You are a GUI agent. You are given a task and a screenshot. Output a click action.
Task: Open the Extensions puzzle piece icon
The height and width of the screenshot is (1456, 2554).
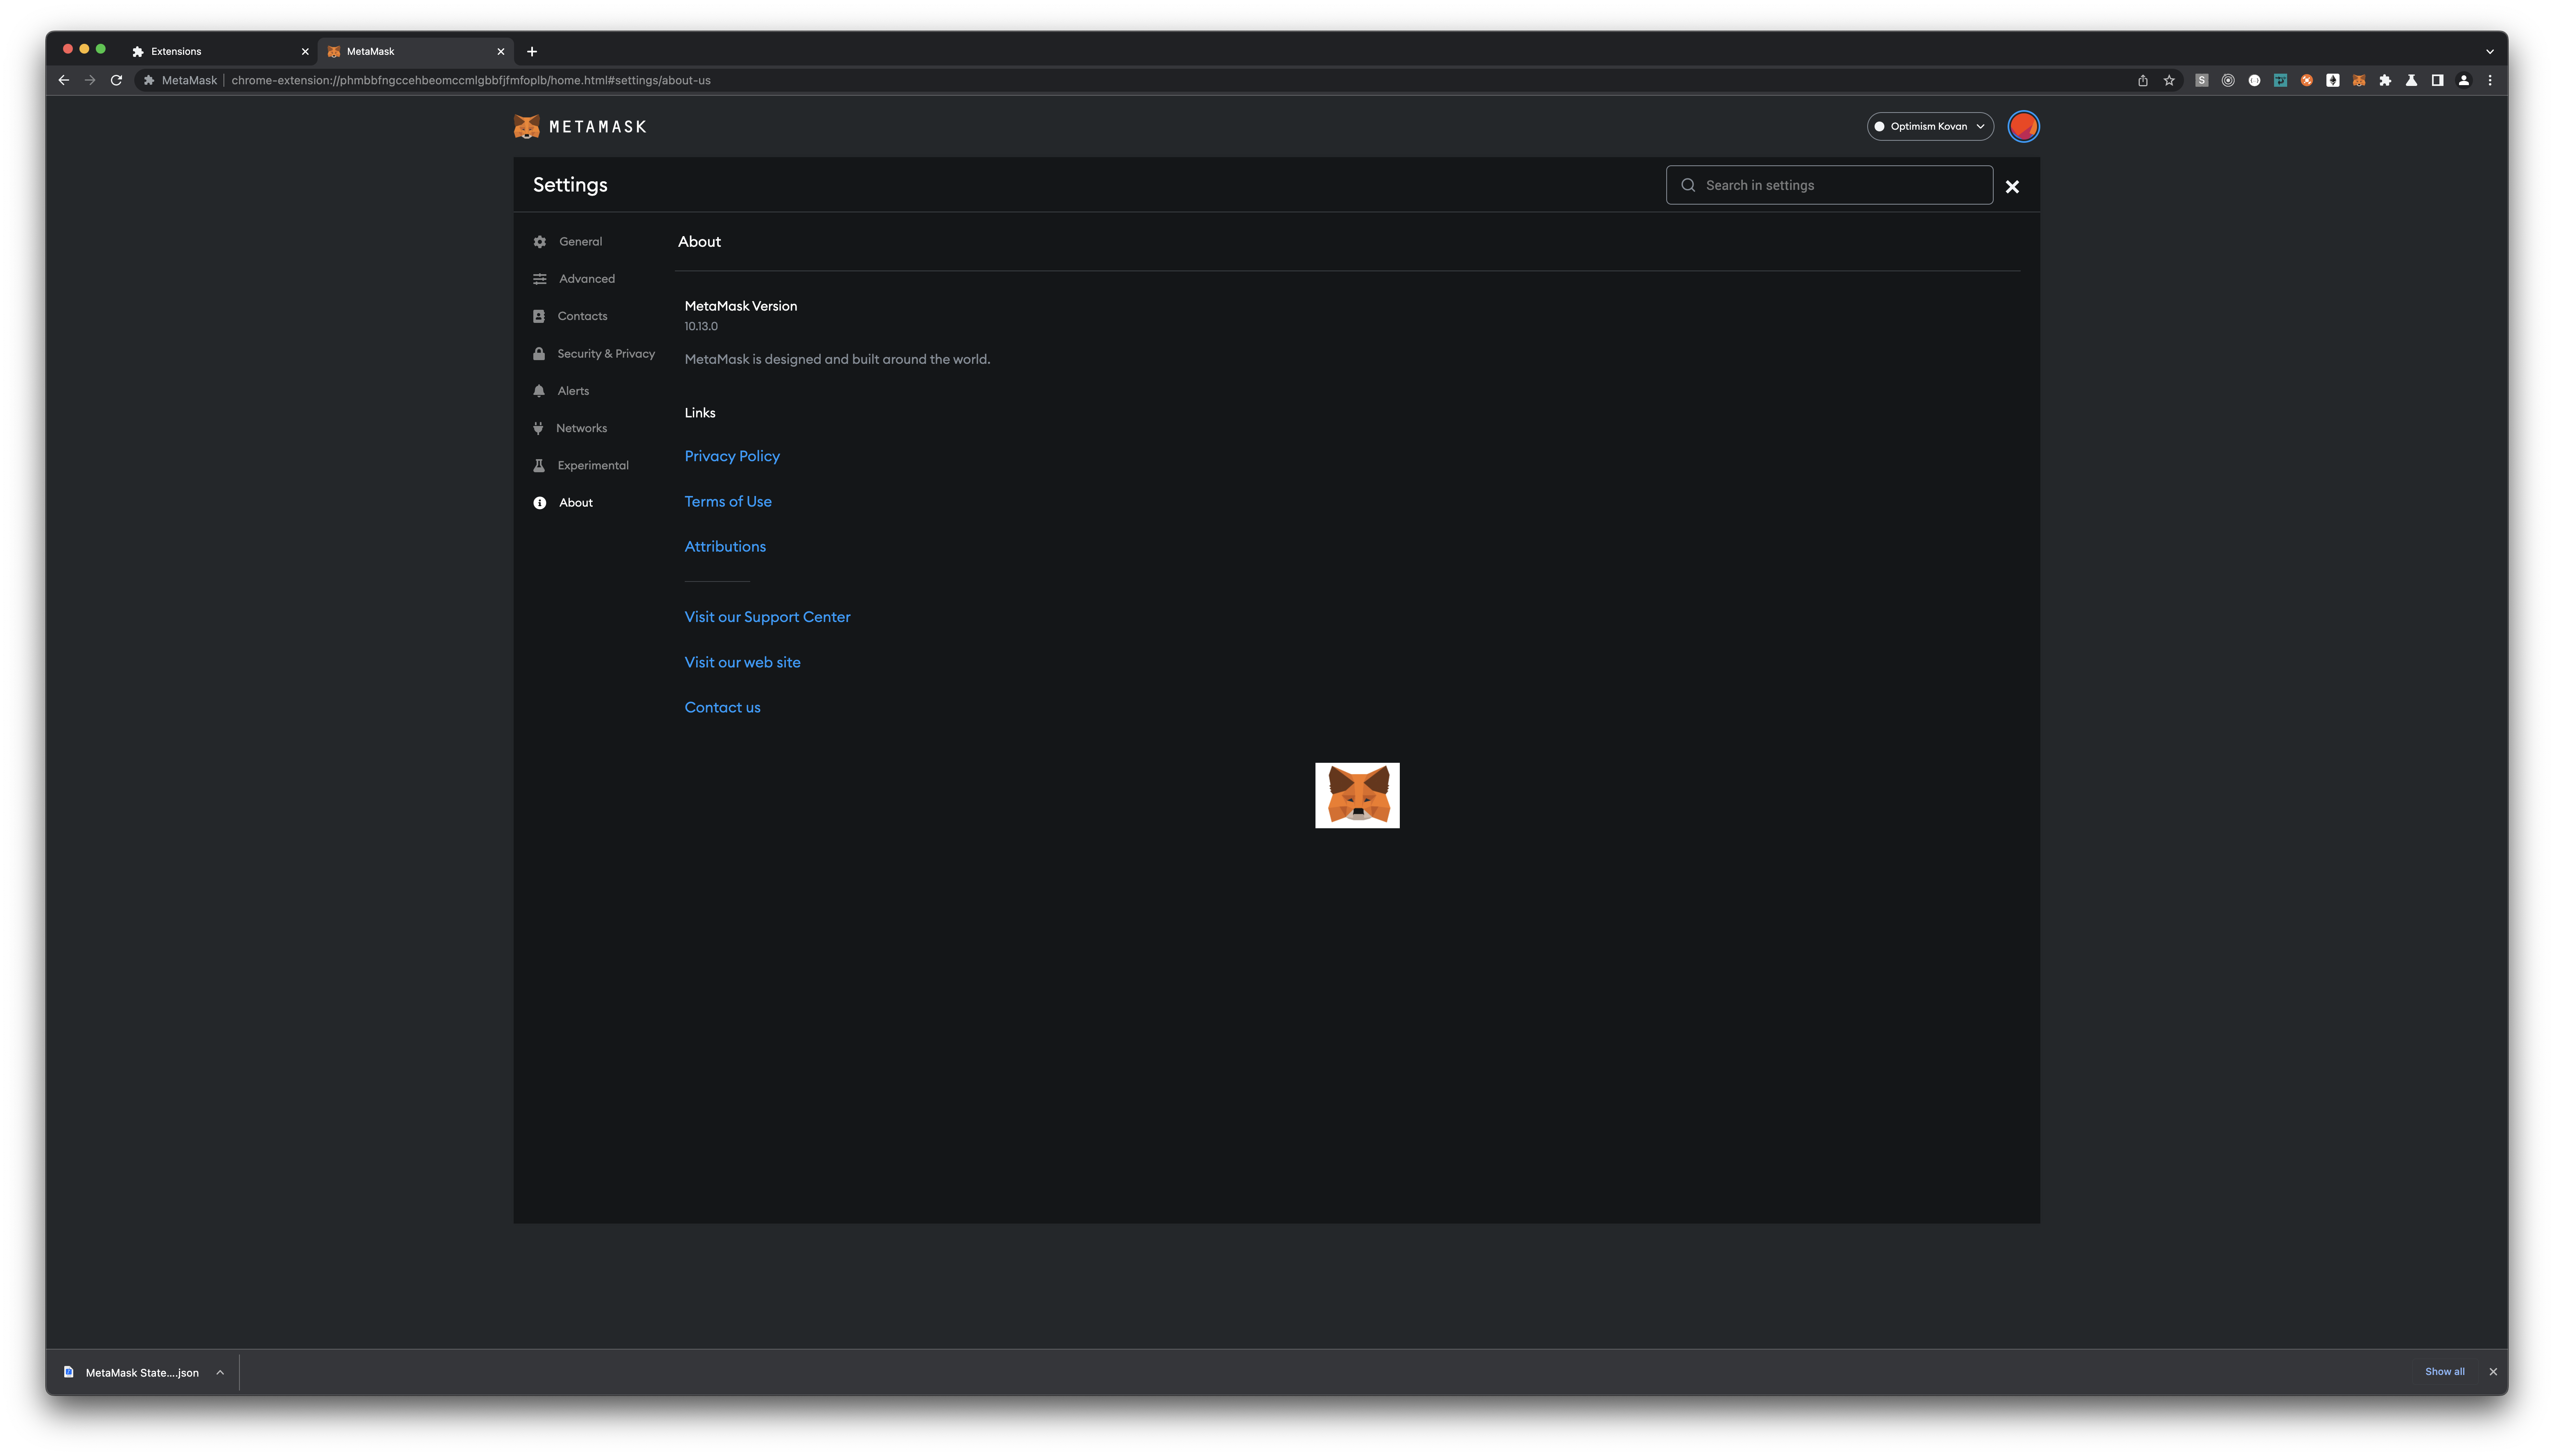[2386, 80]
